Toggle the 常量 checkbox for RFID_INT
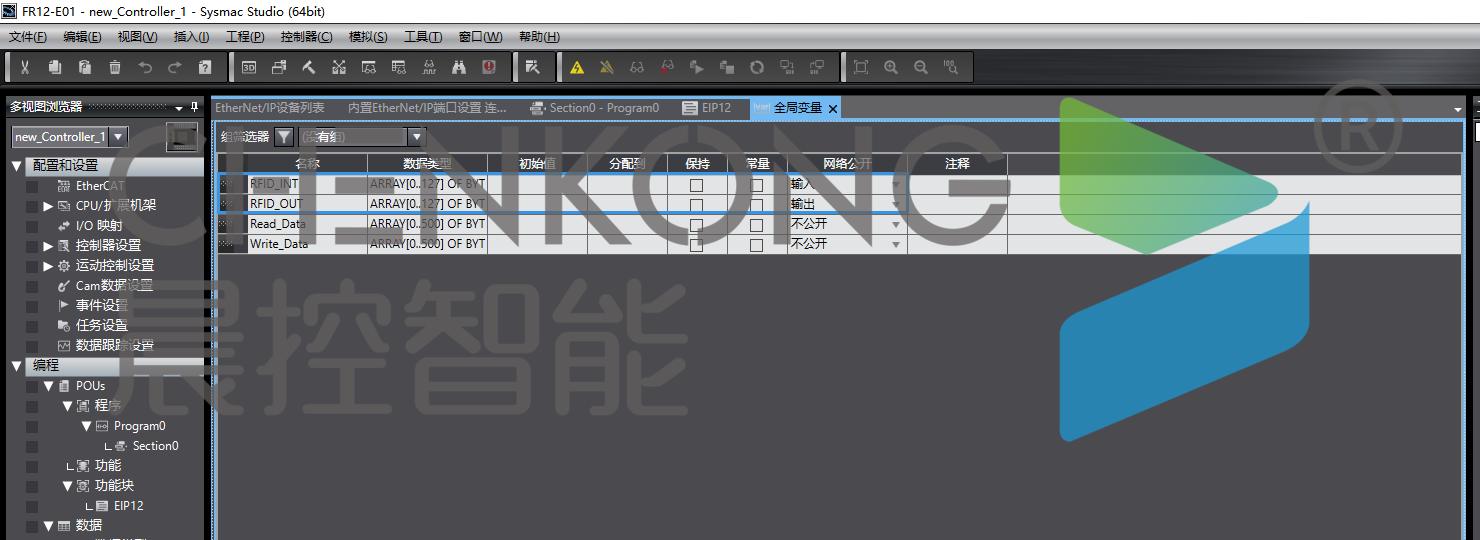Screen dimensions: 1480x540 (757, 185)
